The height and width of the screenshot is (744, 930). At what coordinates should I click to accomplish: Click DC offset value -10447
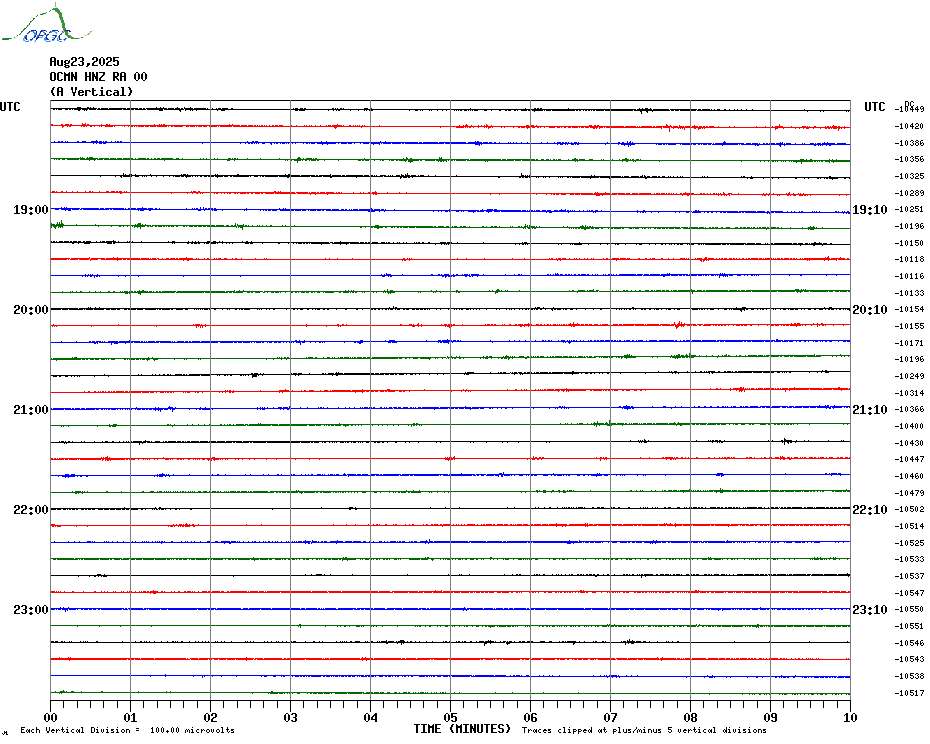pyautogui.click(x=910, y=460)
